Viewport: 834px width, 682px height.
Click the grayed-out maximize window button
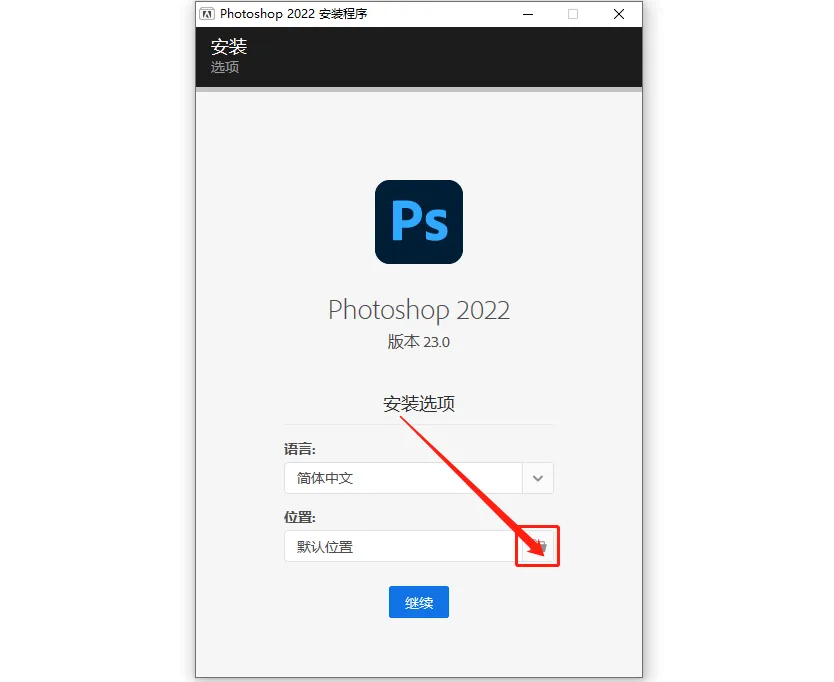coord(573,14)
